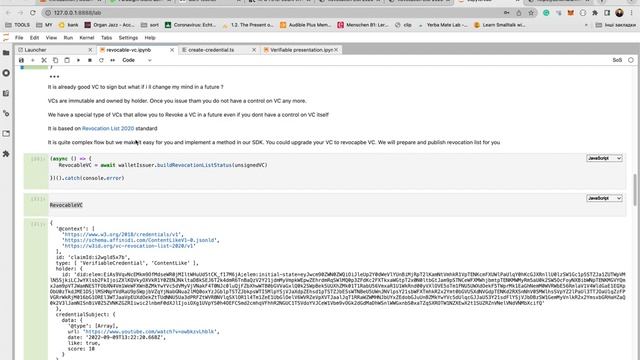
Task: Switch to the Verifiable presentation notebook tab
Action: [301, 50]
